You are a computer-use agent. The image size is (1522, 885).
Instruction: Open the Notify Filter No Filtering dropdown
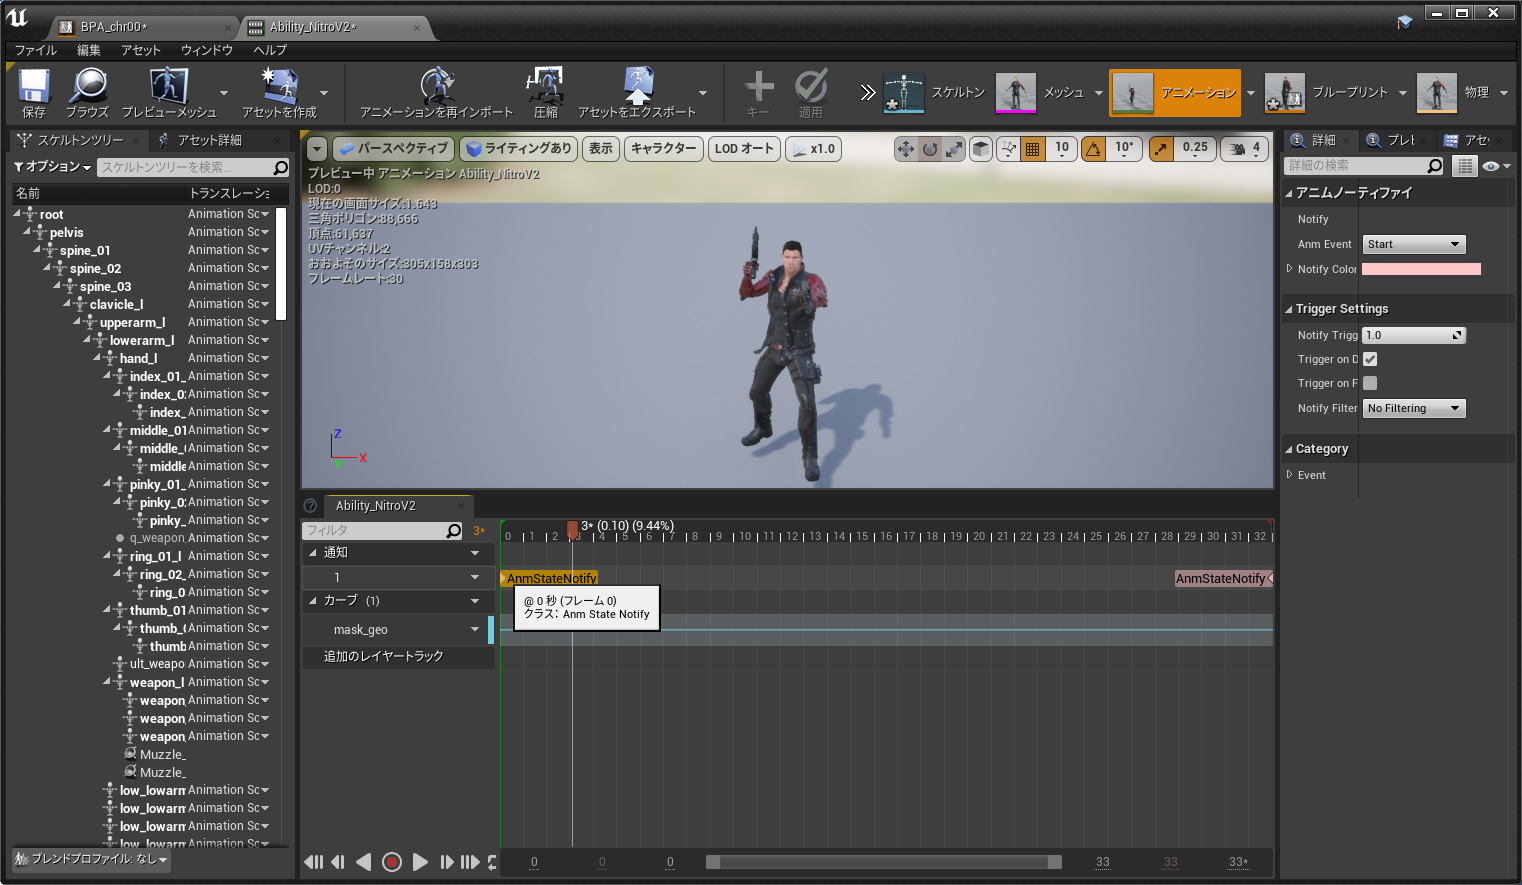pyautogui.click(x=1413, y=408)
